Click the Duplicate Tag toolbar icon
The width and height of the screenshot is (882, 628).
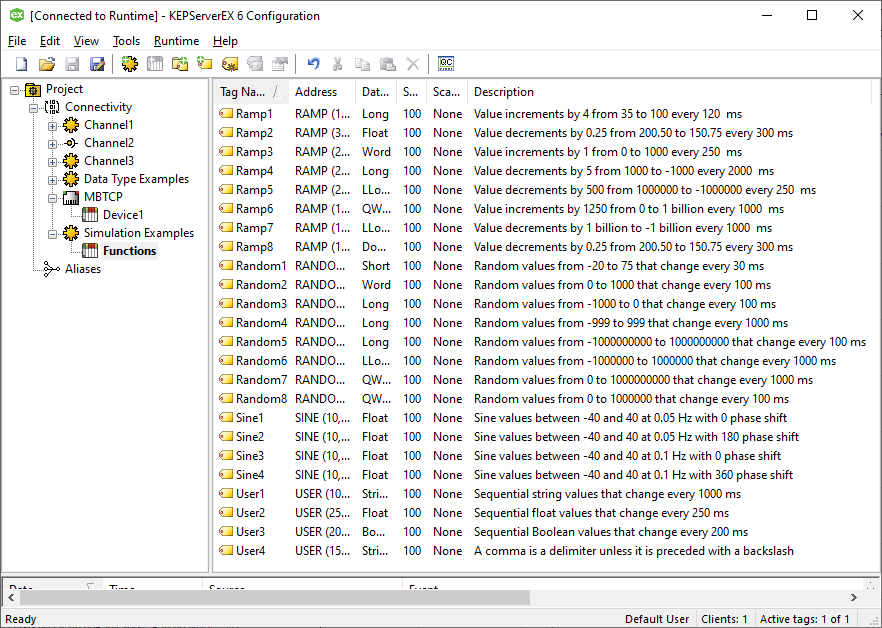(x=255, y=64)
